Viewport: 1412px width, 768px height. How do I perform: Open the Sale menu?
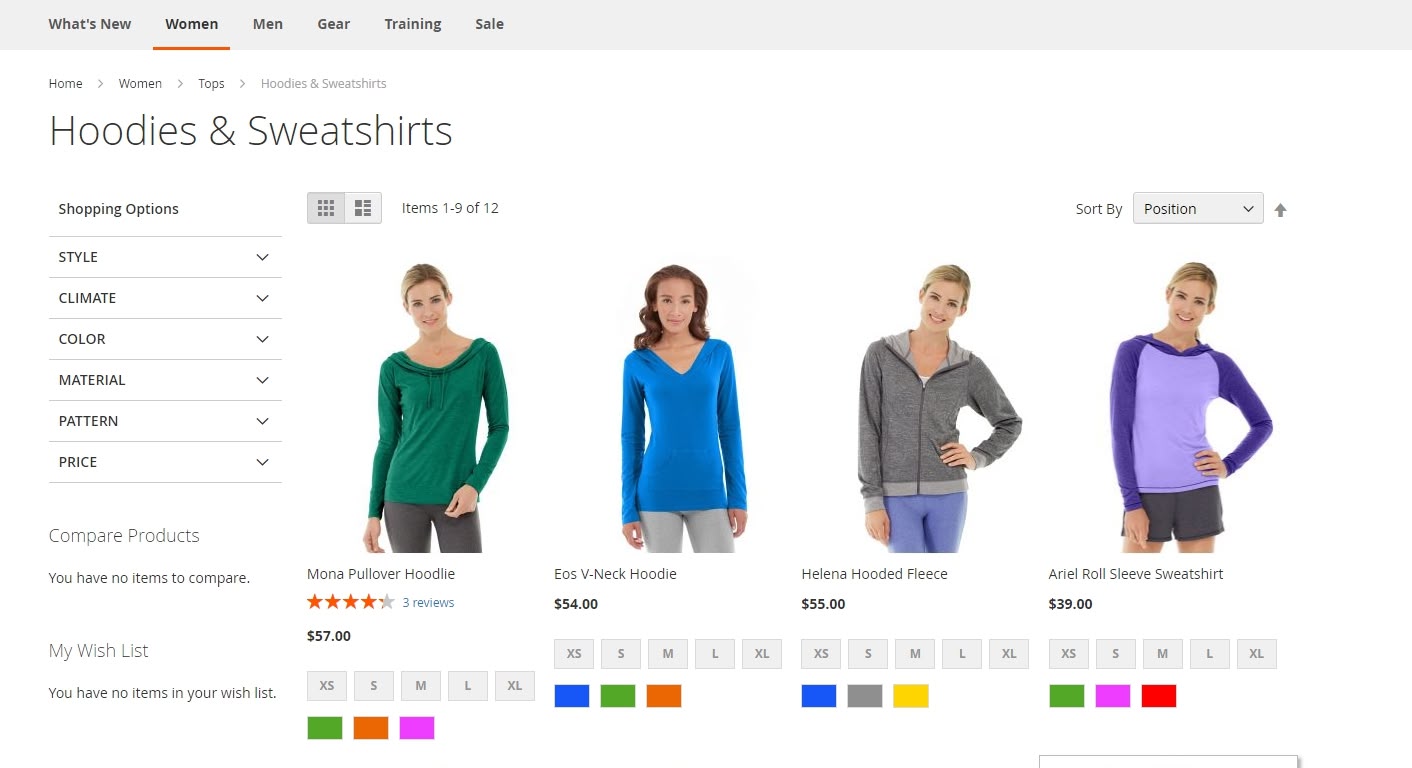tap(489, 24)
